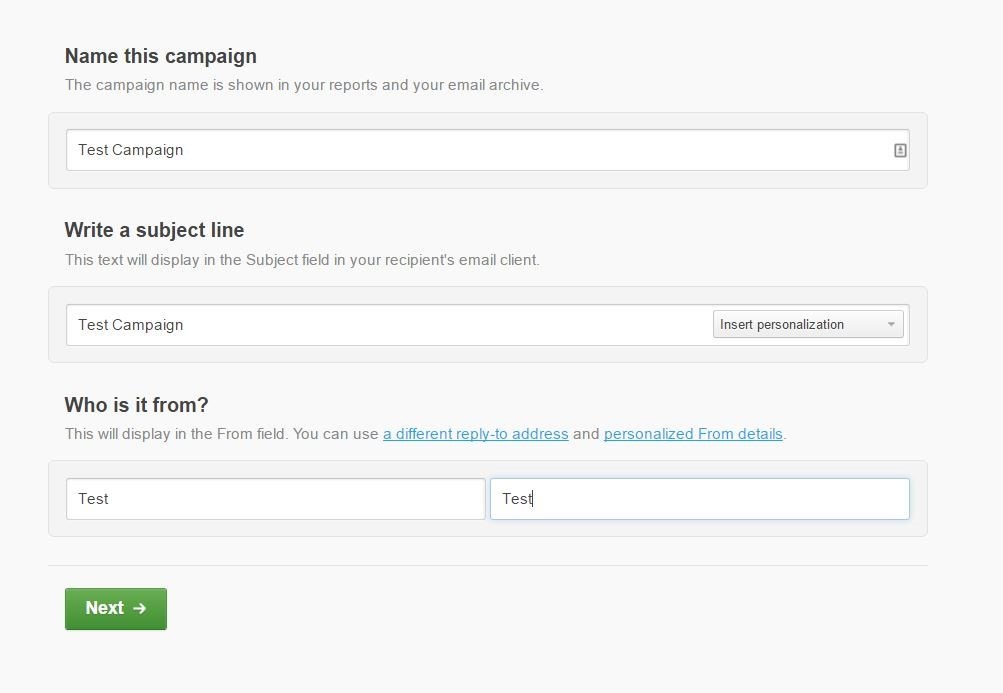Click the 'Name this campaign' heading
This screenshot has width=1003, height=693.
161,56
